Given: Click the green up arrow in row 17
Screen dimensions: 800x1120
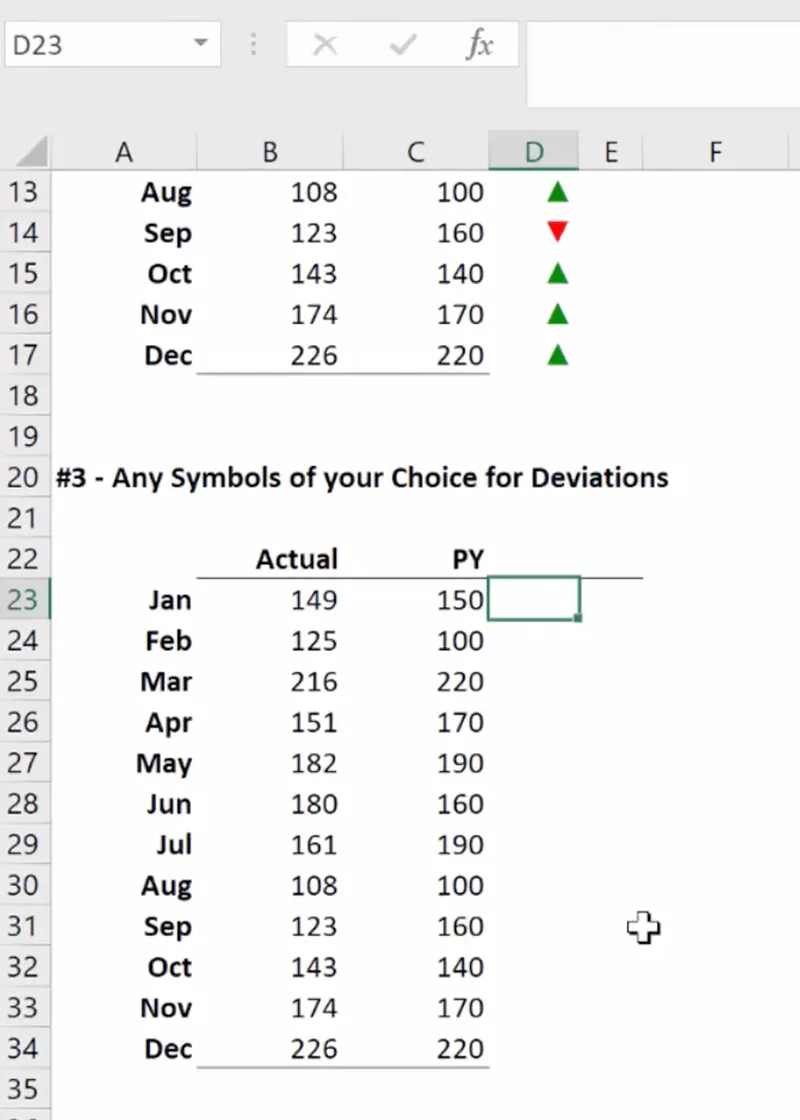Looking at the screenshot, I should pos(558,355).
